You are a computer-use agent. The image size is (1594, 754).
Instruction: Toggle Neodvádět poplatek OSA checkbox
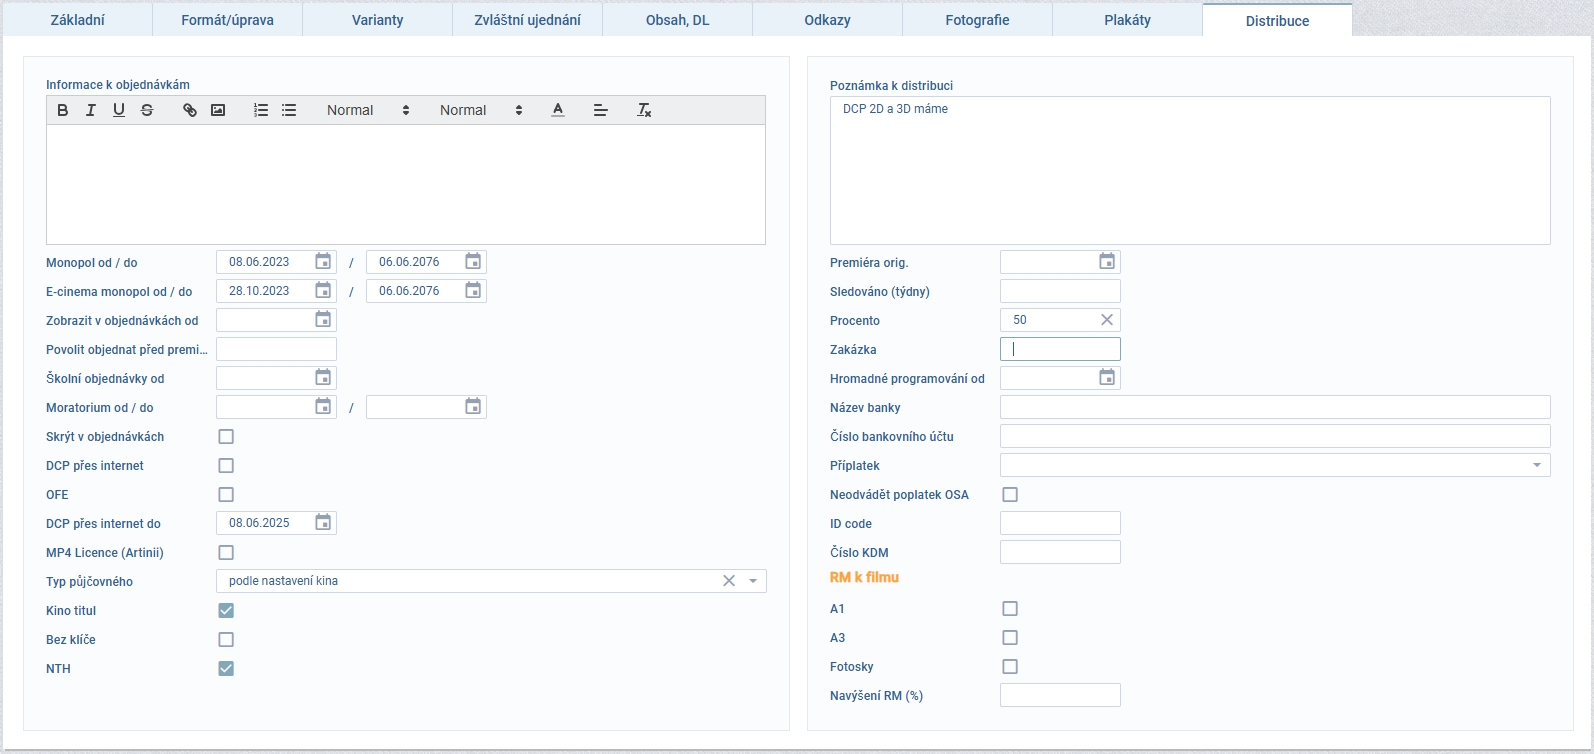(1010, 495)
